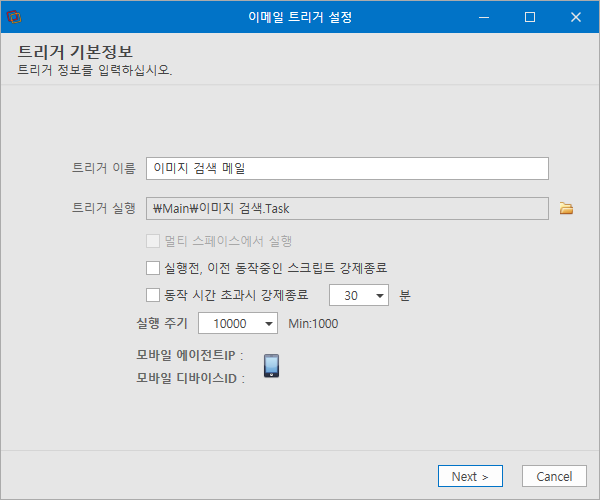Screen dimensions: 600x500
Task: Focus the 트리거 이름 input field
Action: tap(347, 168)
